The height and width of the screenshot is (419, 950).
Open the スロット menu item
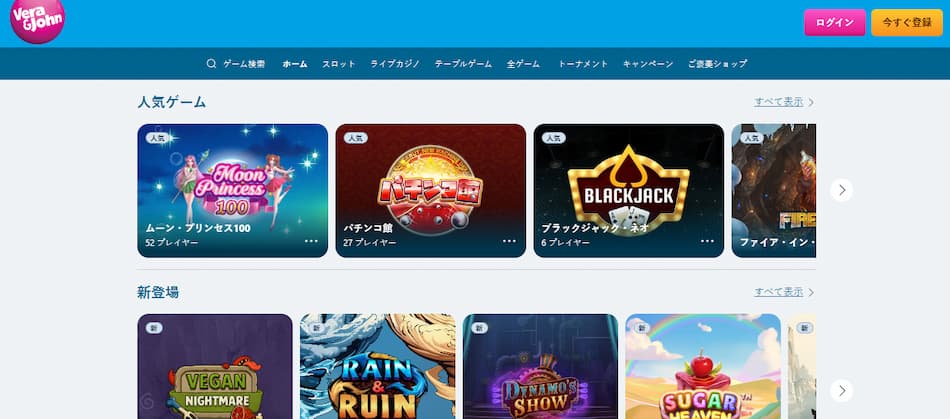point(339,64)
